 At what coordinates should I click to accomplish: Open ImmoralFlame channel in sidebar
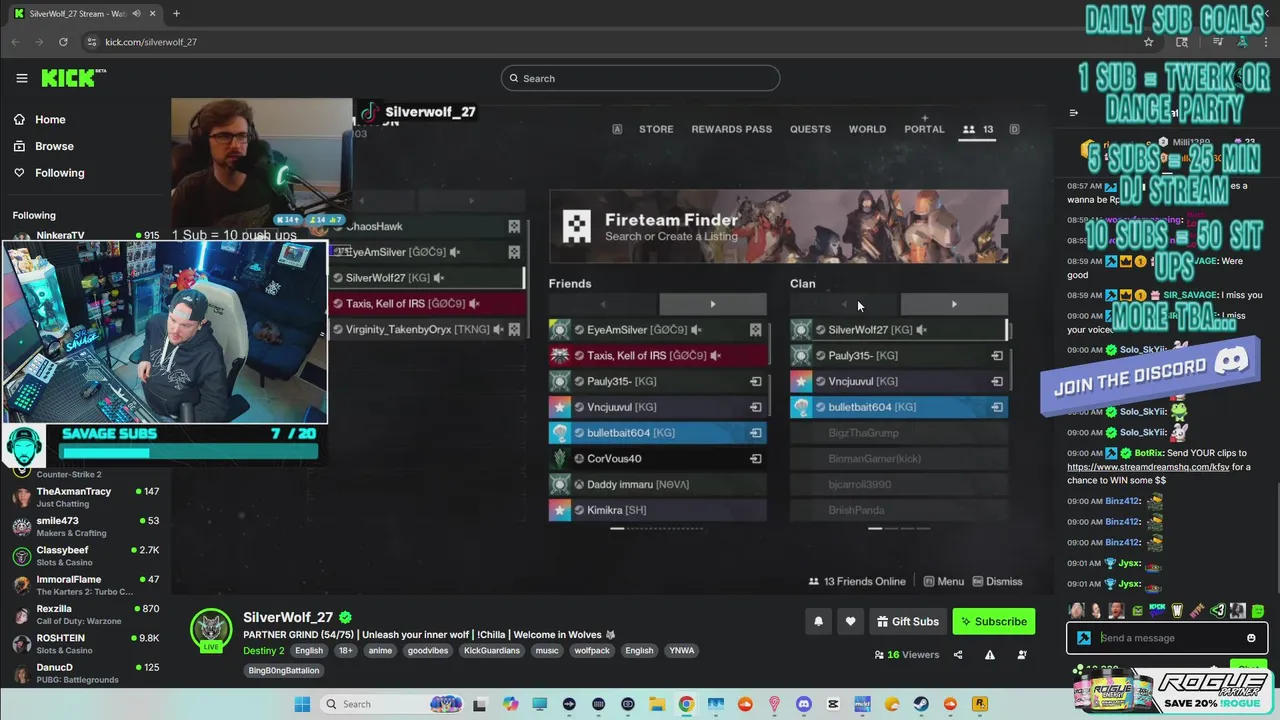click(86, 585)
